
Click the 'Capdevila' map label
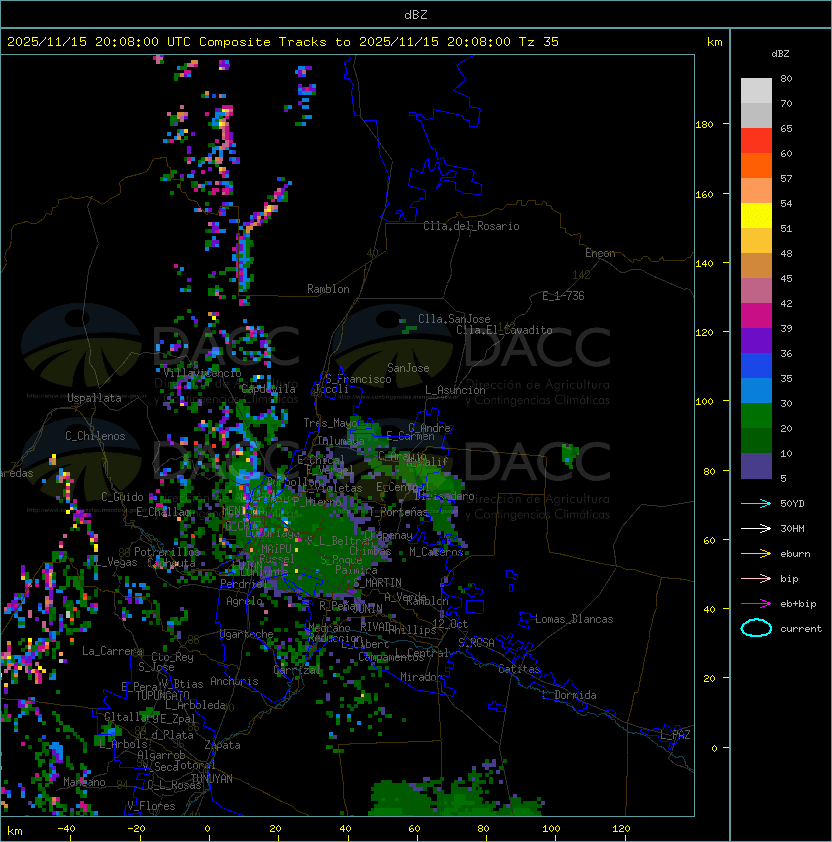(268, 389)
